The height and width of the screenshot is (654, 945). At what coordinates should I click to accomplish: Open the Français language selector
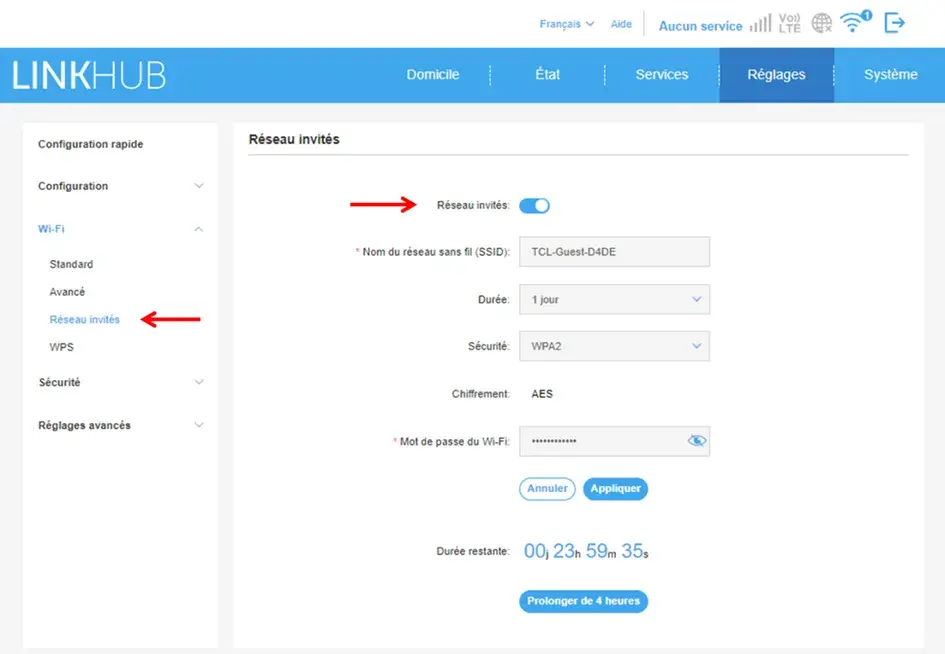pos(567,24)
